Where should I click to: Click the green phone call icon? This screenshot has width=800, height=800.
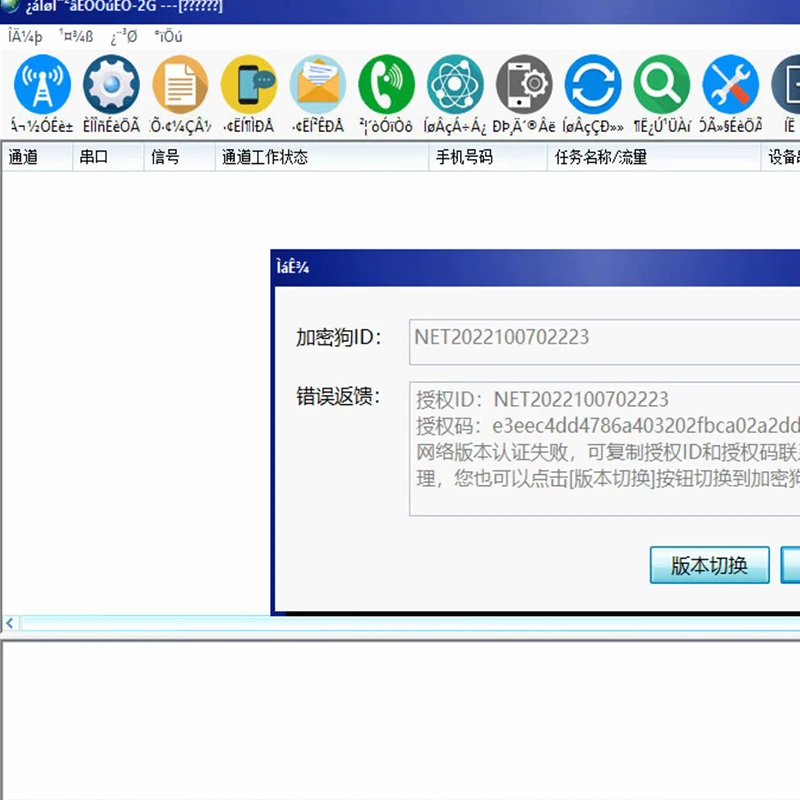click(387, 85)
